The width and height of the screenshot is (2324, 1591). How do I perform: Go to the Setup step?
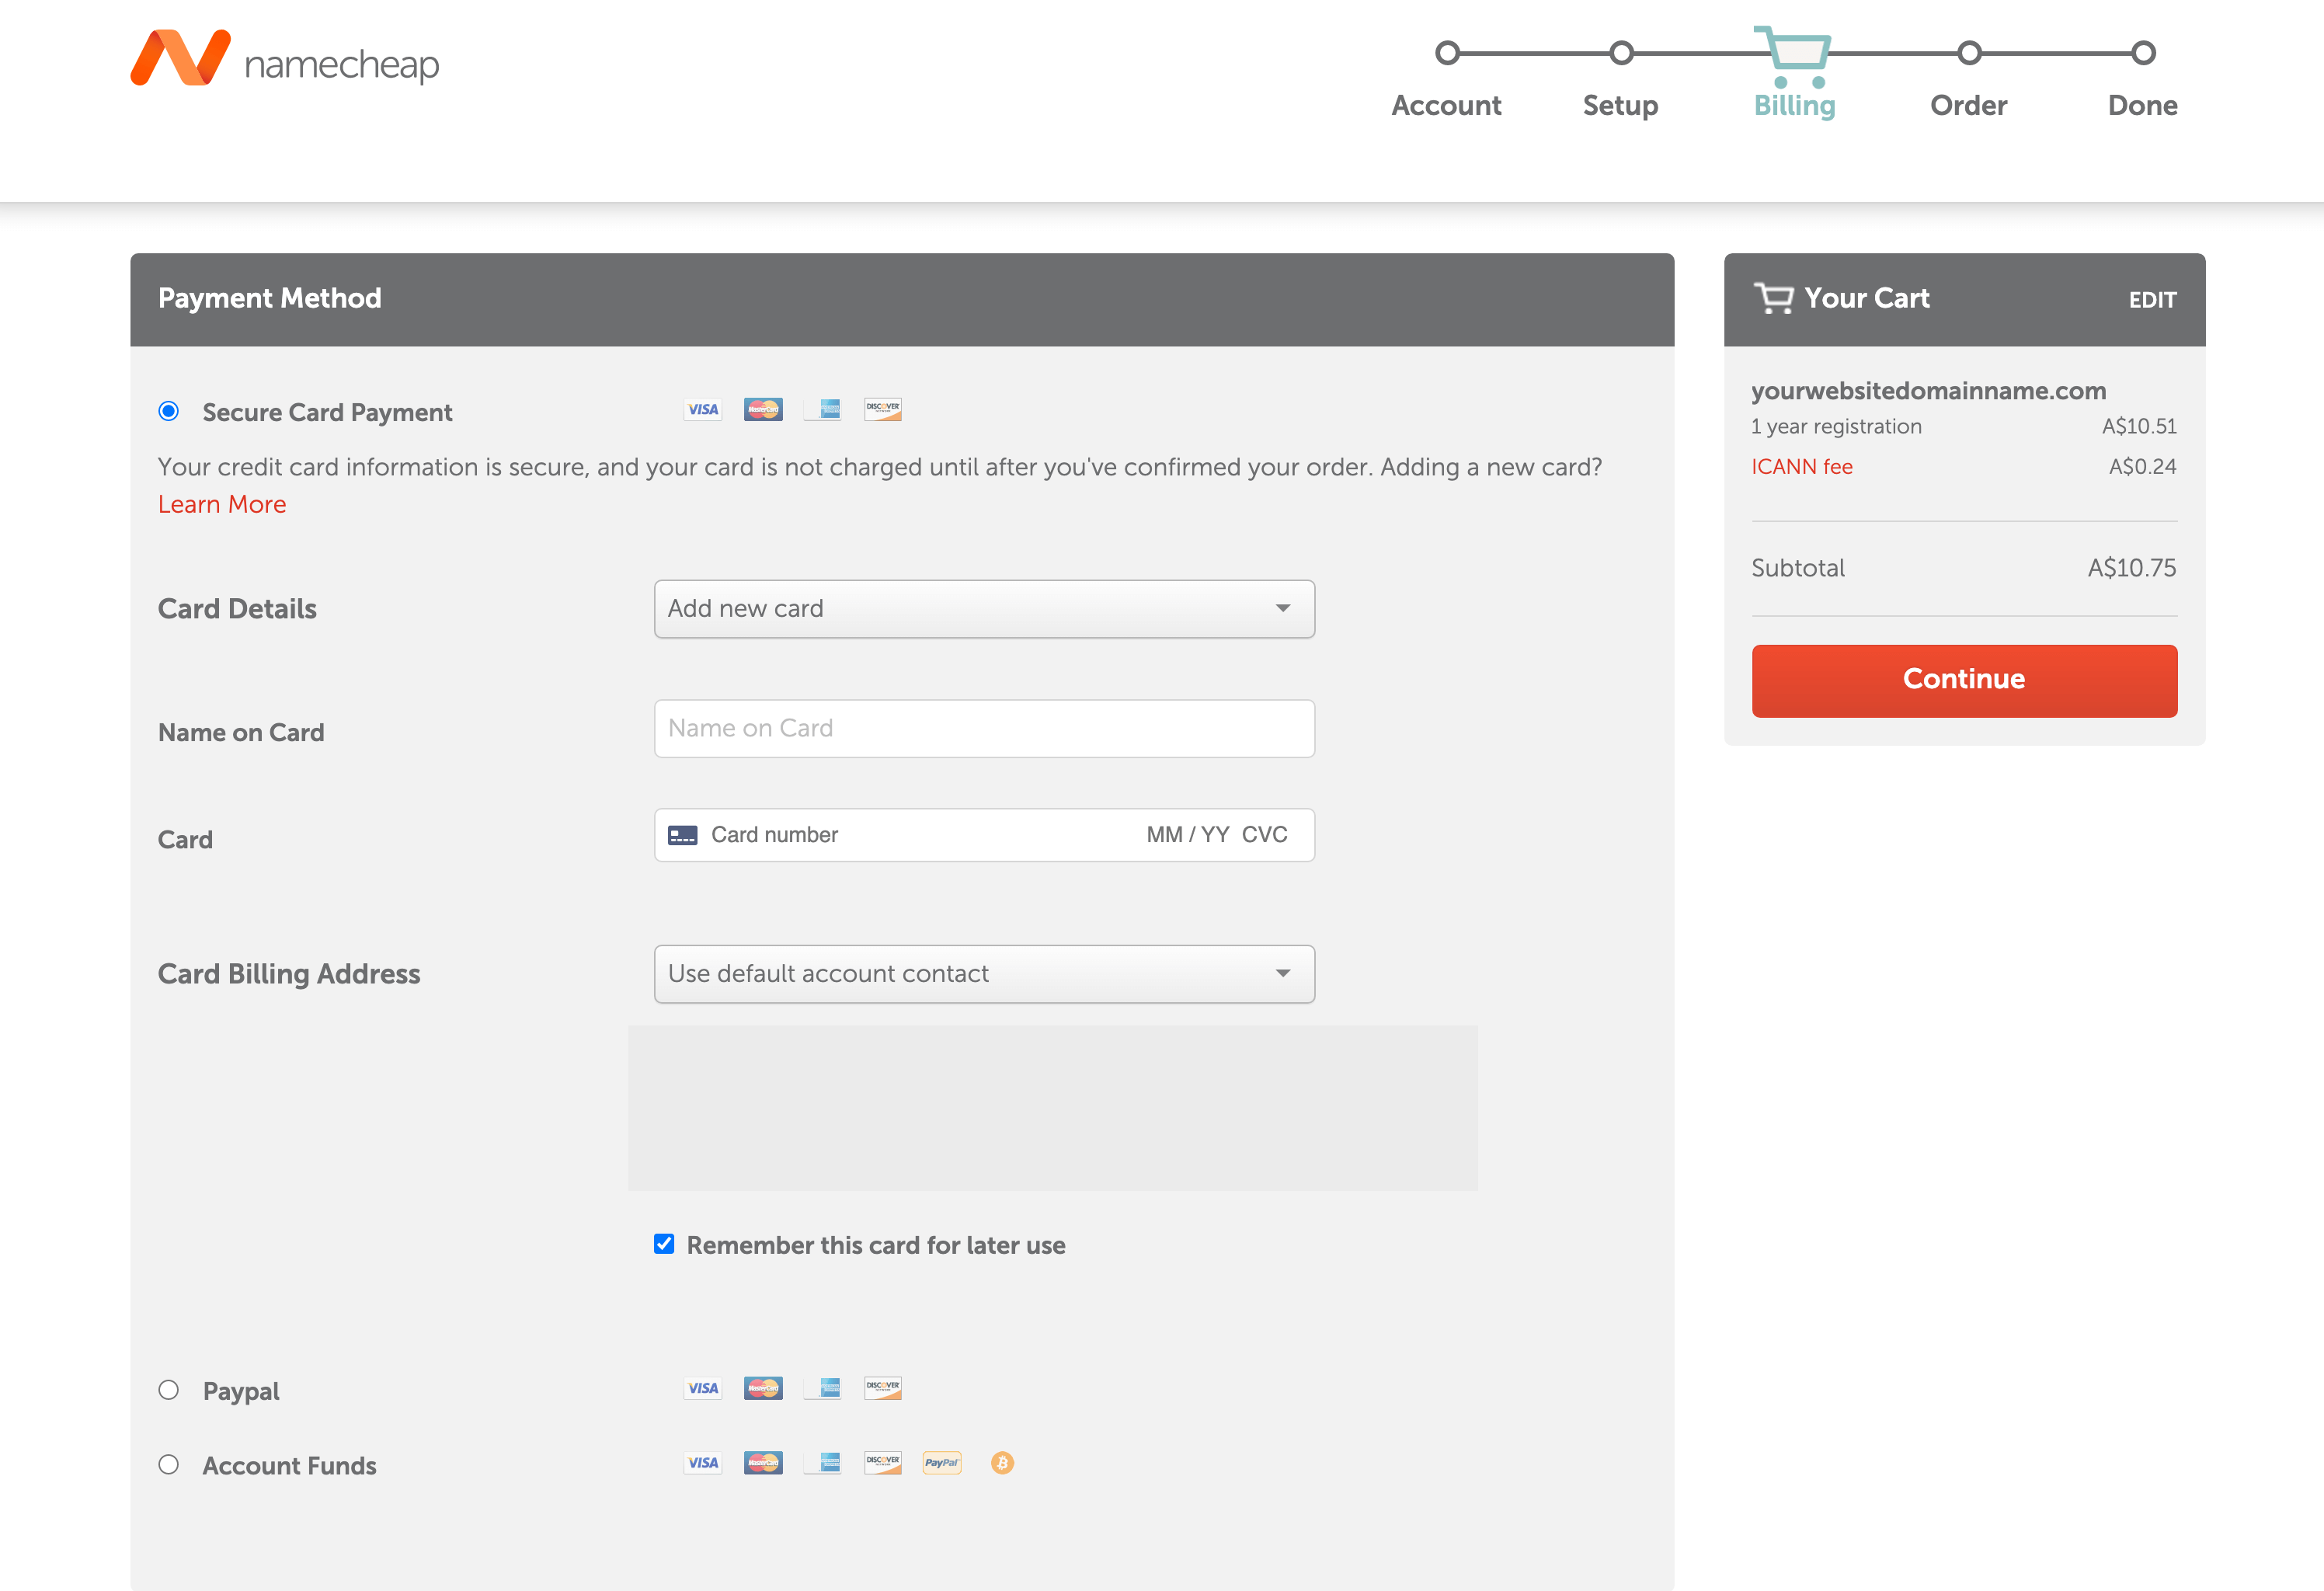click(x=1620, y=106)
